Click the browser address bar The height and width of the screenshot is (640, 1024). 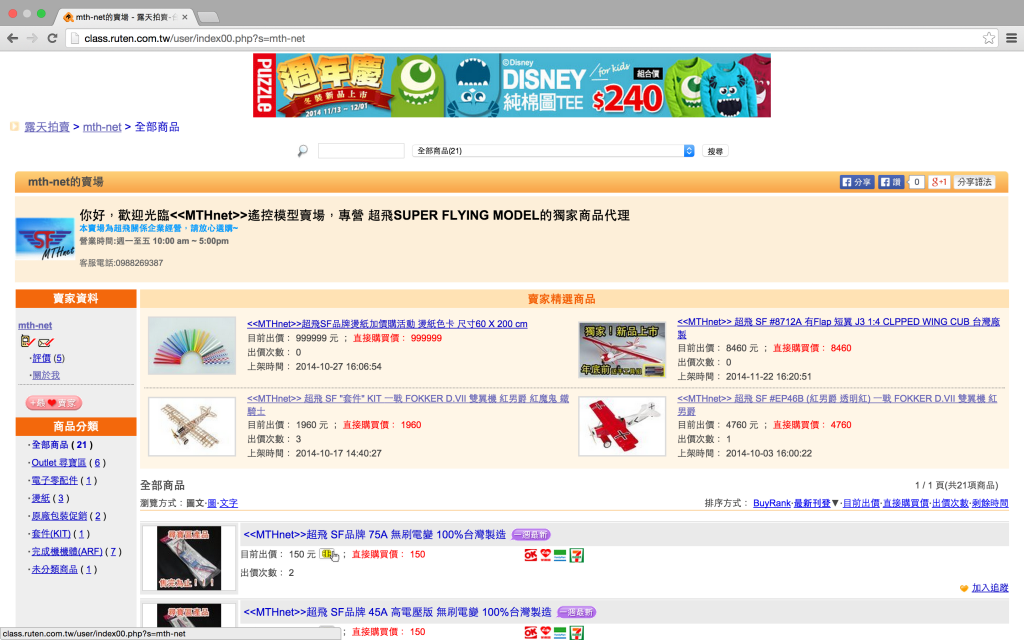(522, 39)
